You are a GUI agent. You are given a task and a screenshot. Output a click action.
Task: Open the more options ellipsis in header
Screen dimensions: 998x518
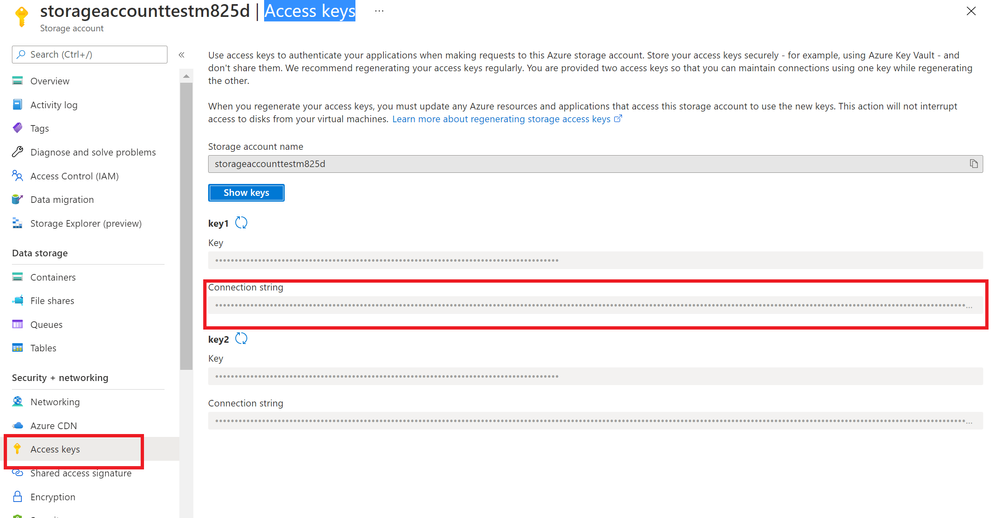pyautogui.click(x=379, y=11)
